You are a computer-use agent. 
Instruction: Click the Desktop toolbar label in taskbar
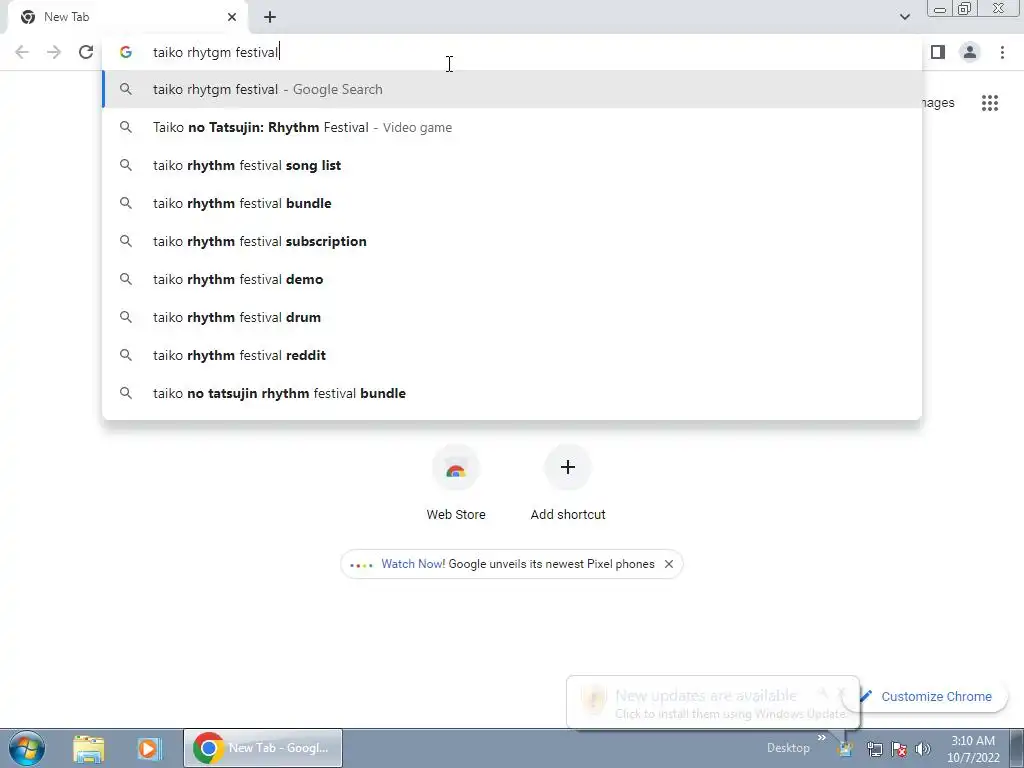click(788, 748)
